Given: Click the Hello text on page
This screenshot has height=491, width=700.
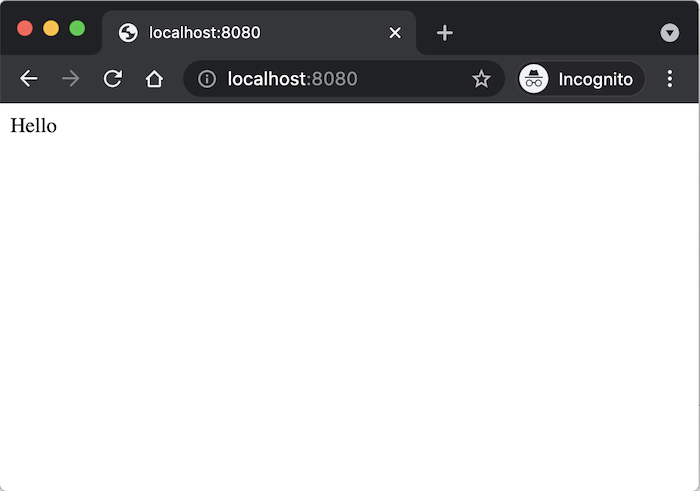Looking at the screenshot, I should [33, 125].
